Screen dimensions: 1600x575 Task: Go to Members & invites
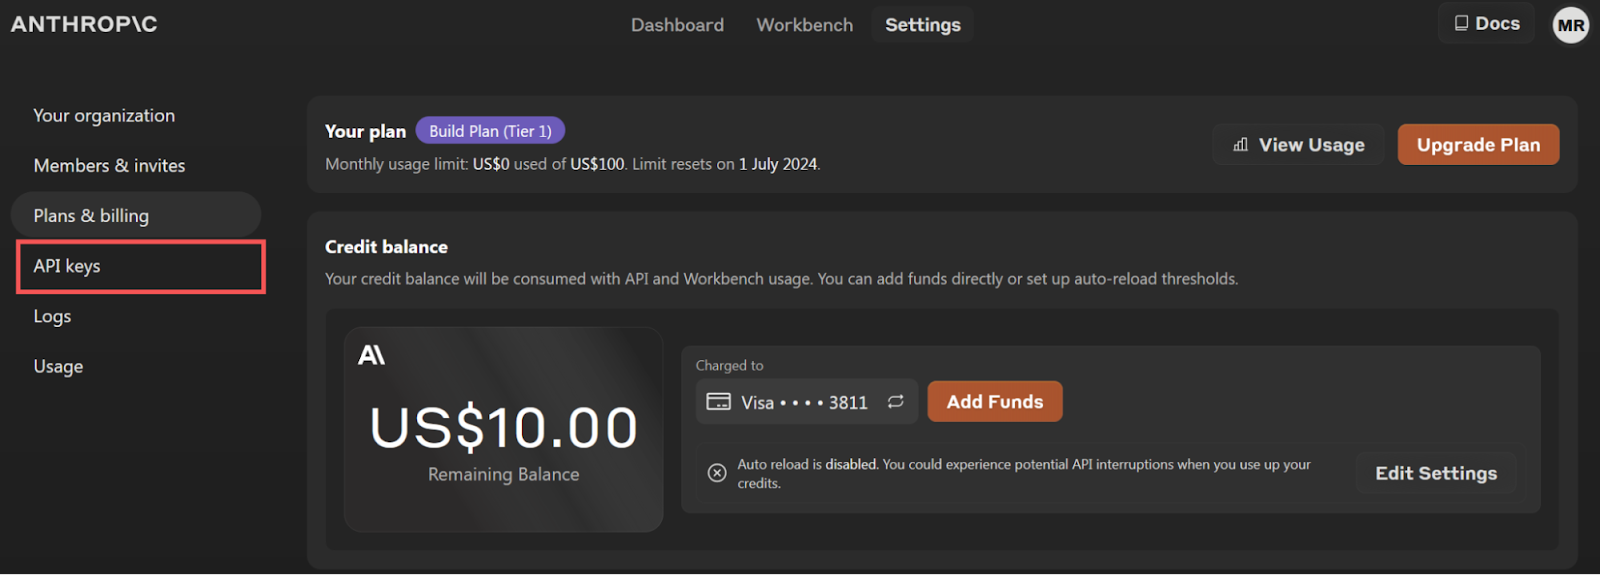[109, 166]
